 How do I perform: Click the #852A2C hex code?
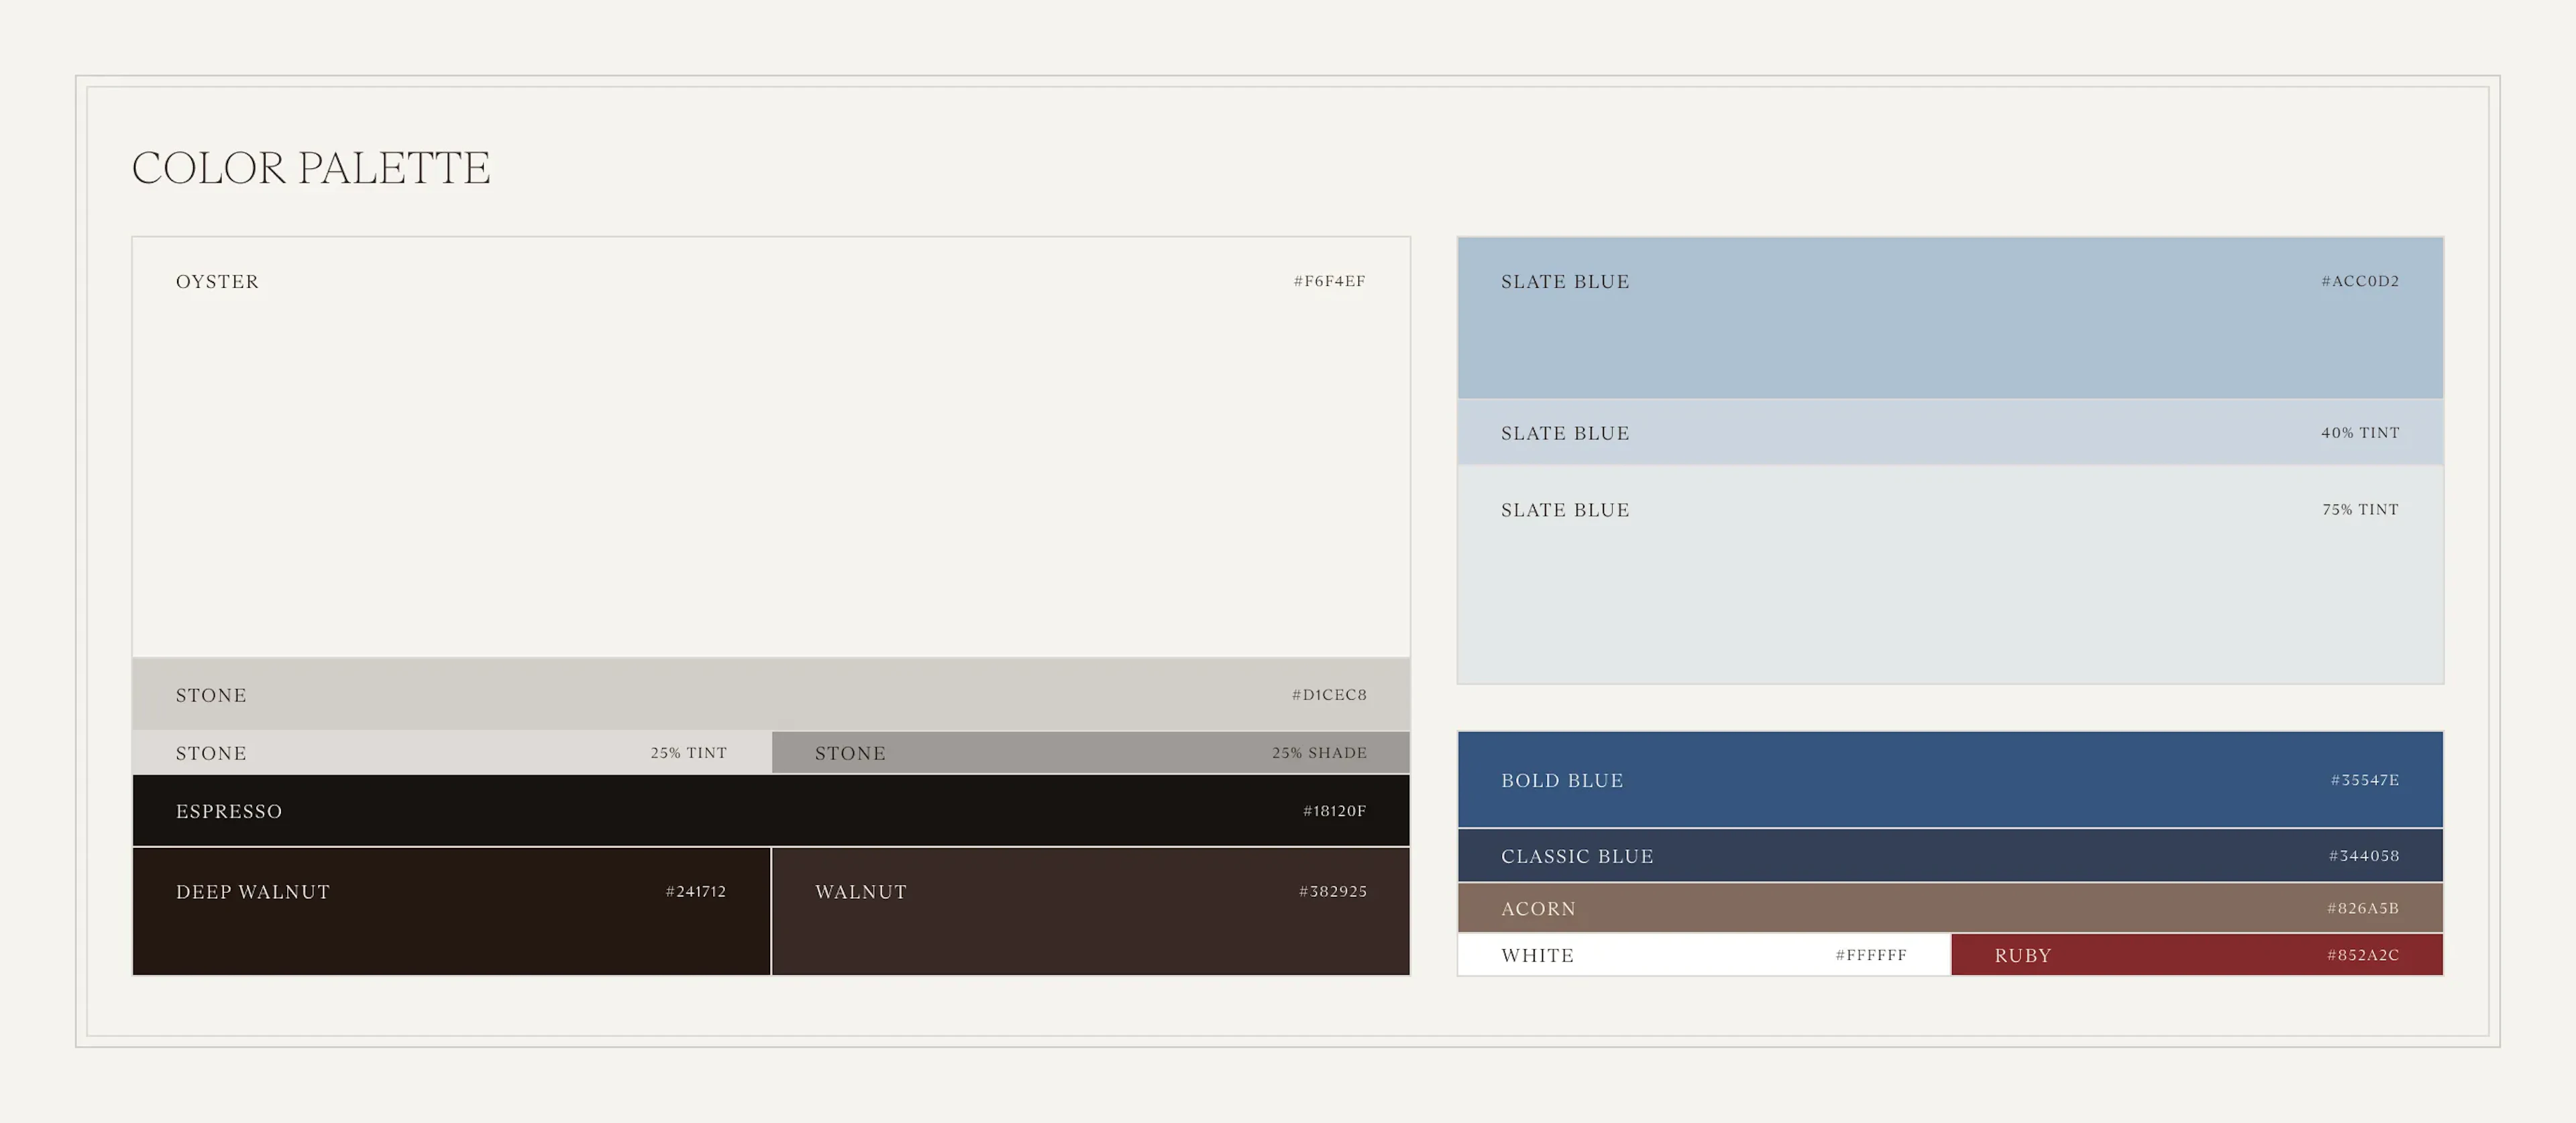pyautogui.click(x=2363, y=955)
